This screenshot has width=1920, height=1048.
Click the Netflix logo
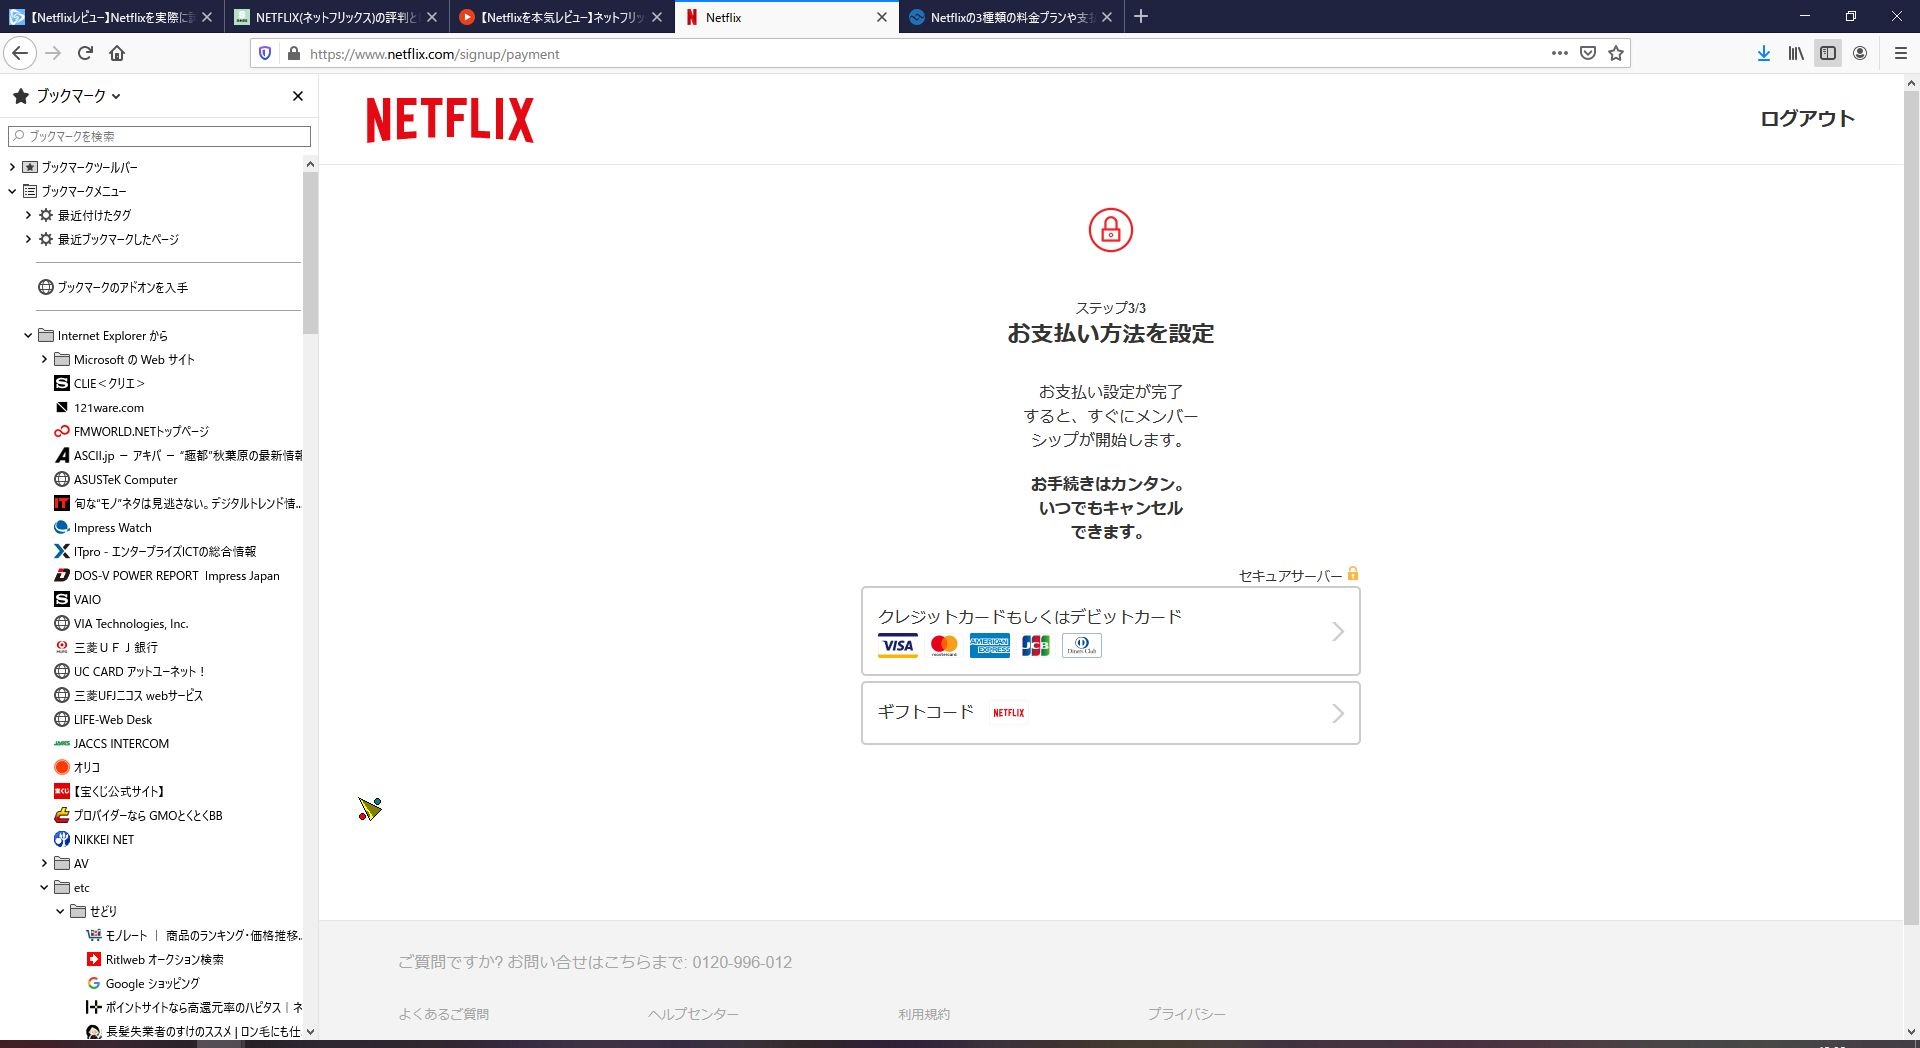450,120
